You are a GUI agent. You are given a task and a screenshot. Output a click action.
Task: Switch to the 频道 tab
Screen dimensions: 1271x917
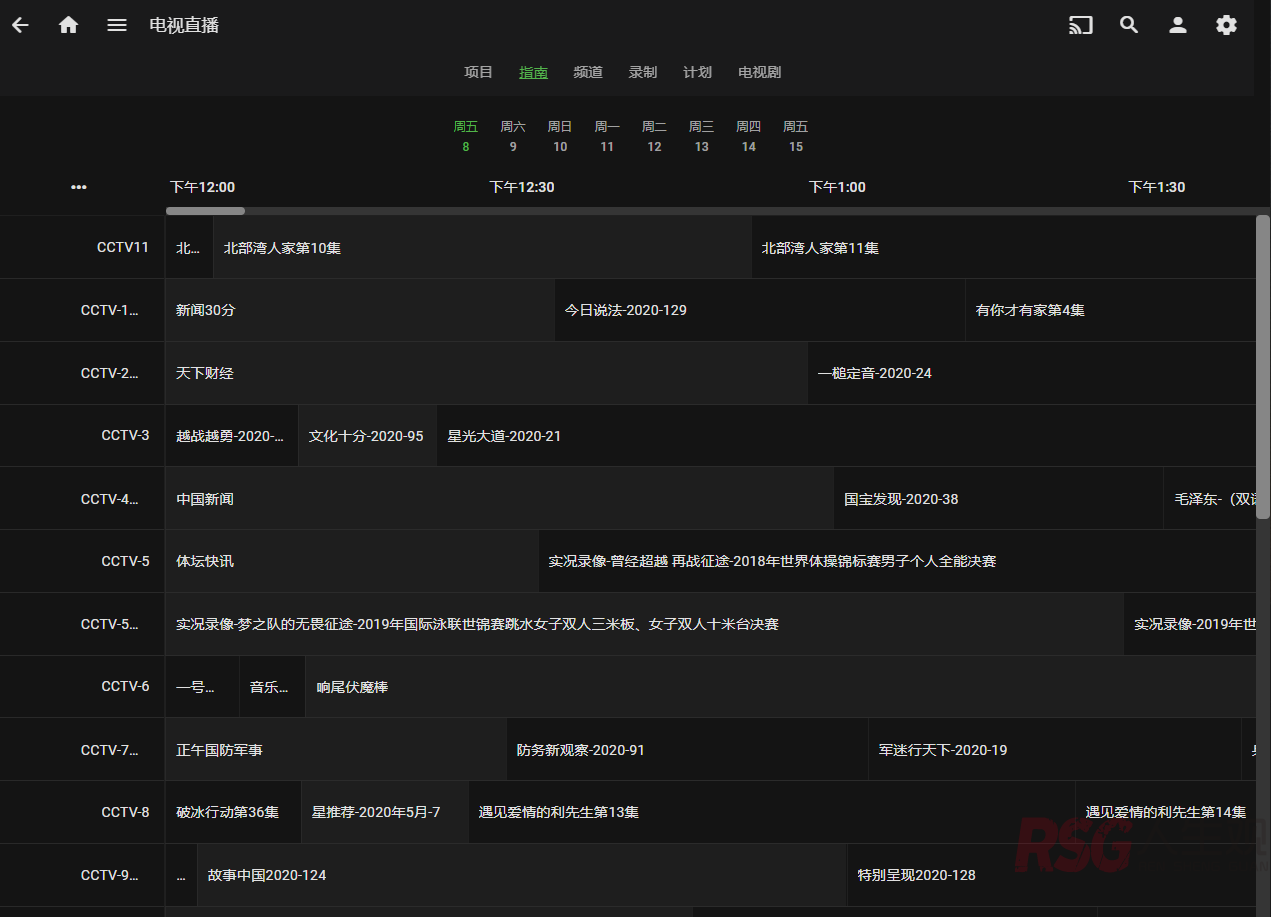click(588, 72)
